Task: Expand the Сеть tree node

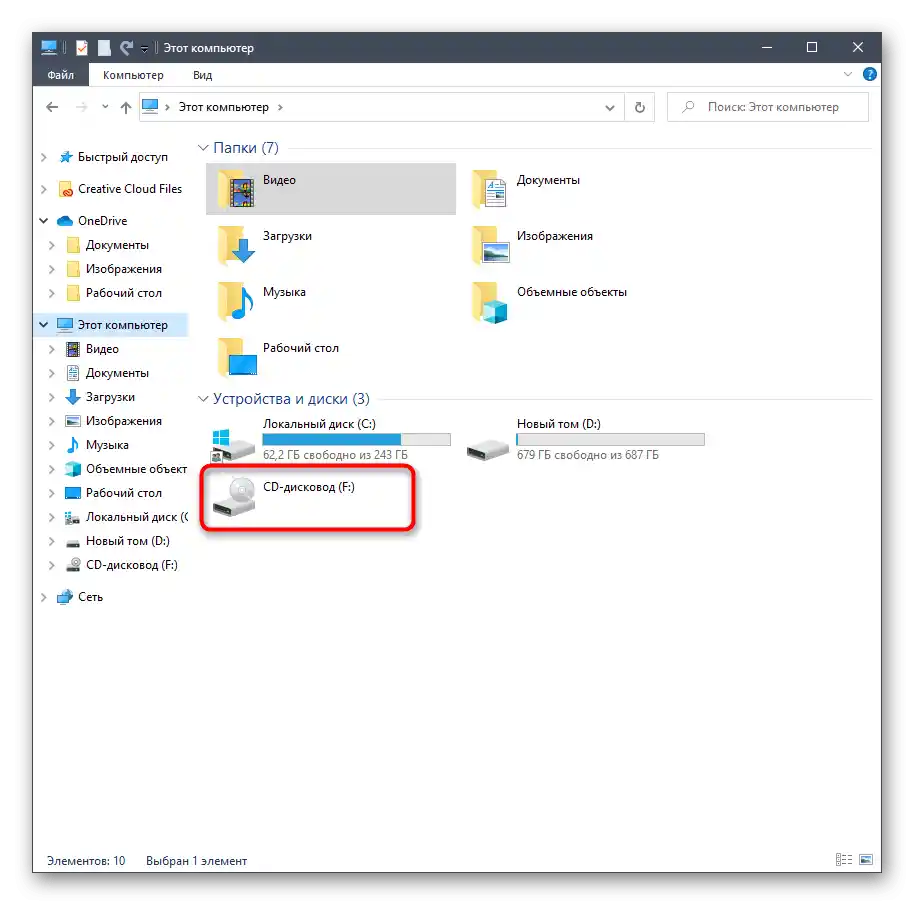Action: click(44, 597)
